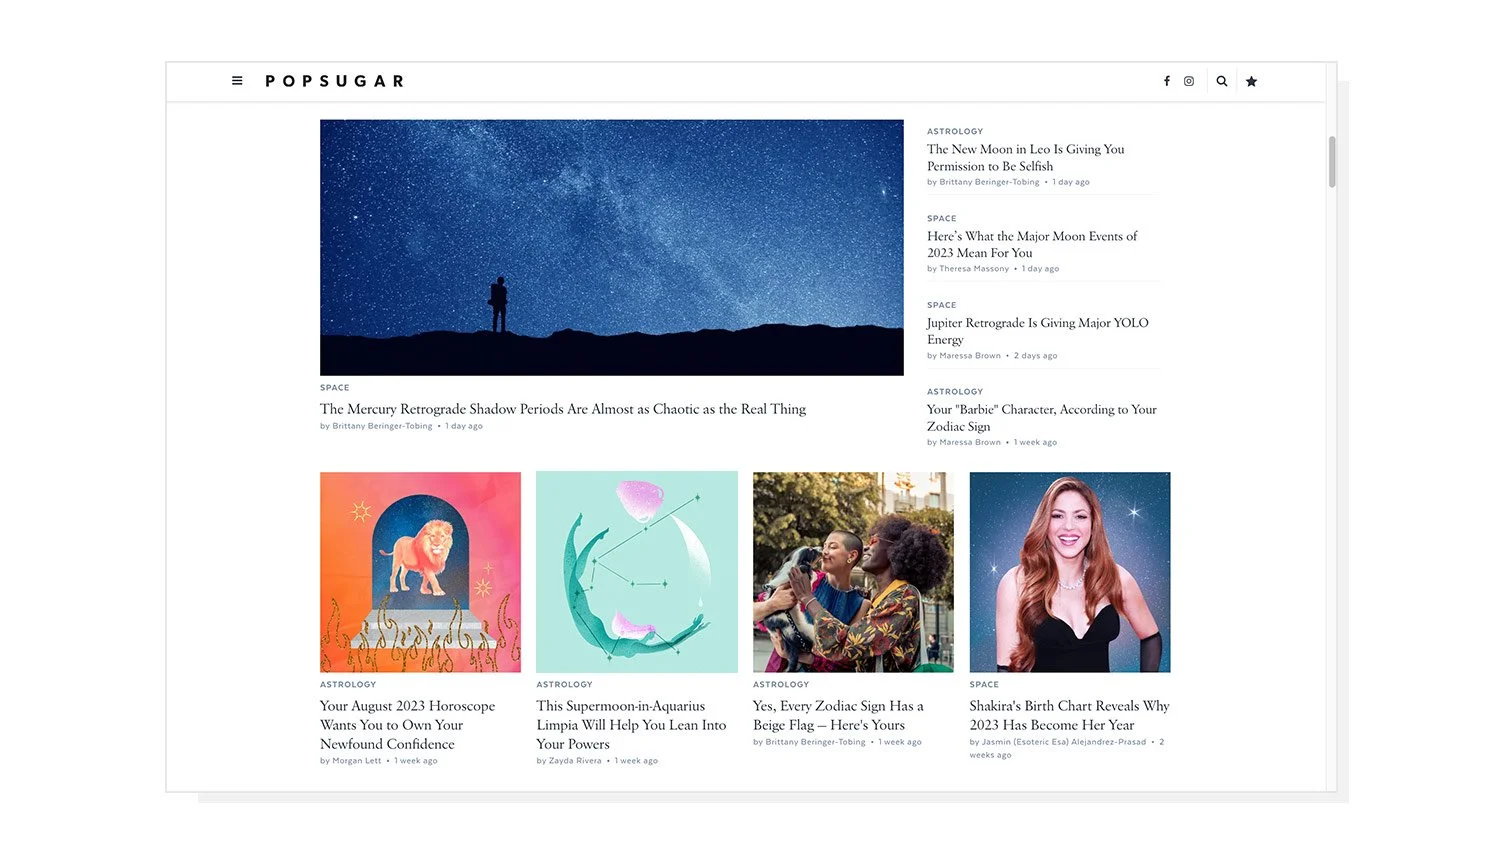Open the starry night sky featured image
Viewport: 1500px width, 850px height.
point(612,248)
